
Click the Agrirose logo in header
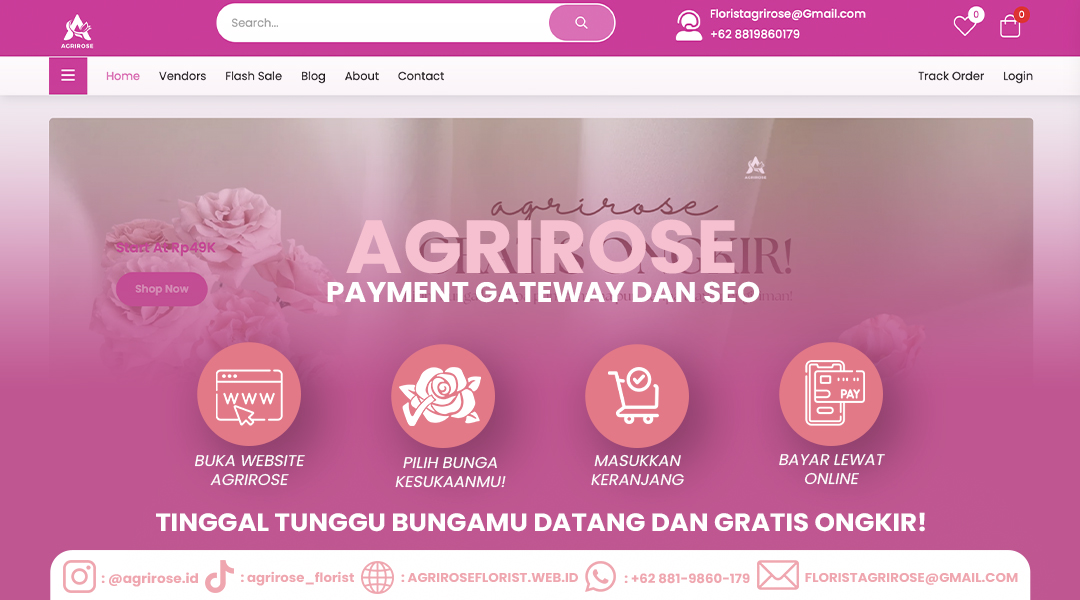pos(77,32)
